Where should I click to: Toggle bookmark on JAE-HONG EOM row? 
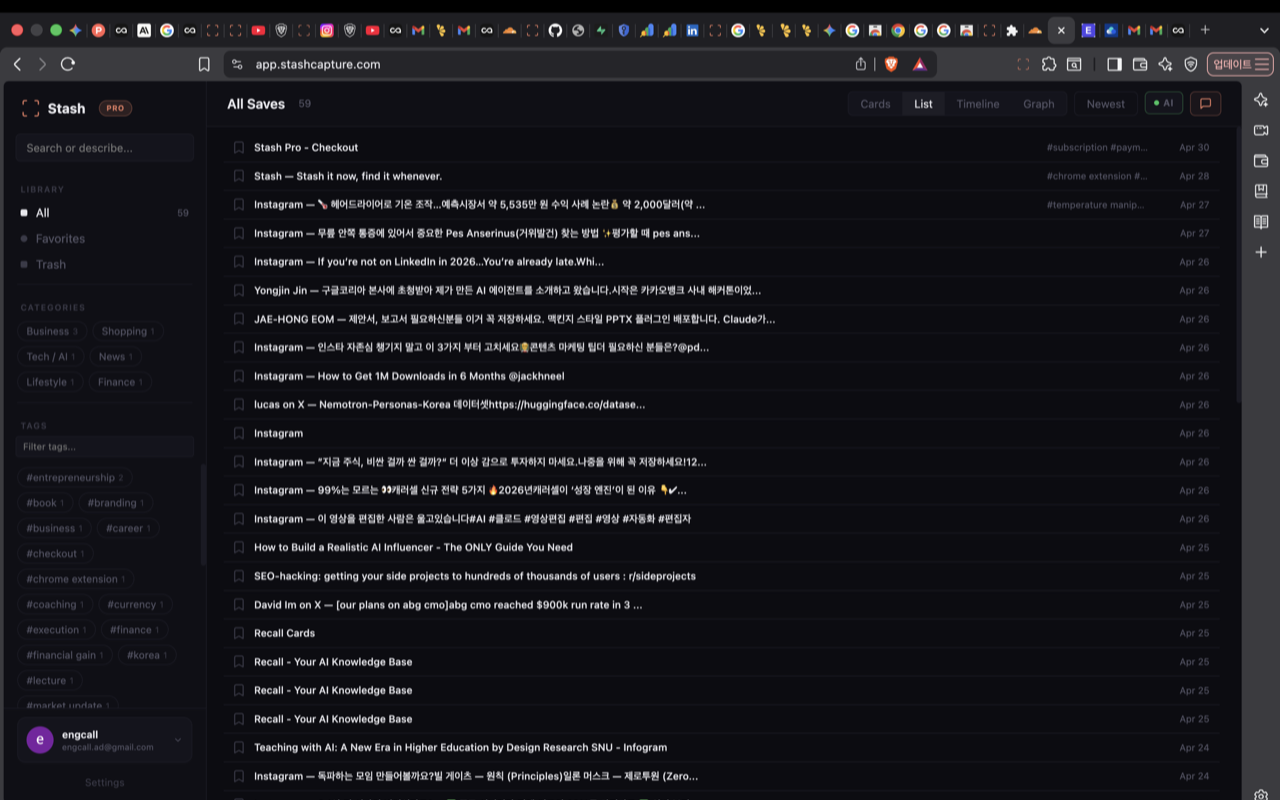tap(239, 319)
